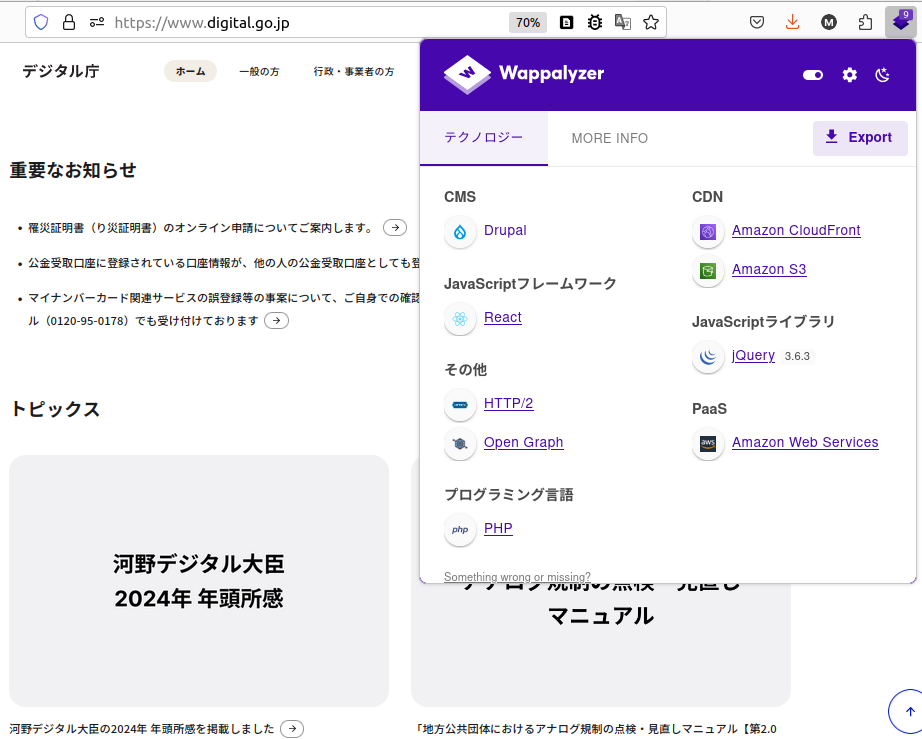
Task: Click arrow next to 罹災証明書 notice
Action: [x=395, y=228]
